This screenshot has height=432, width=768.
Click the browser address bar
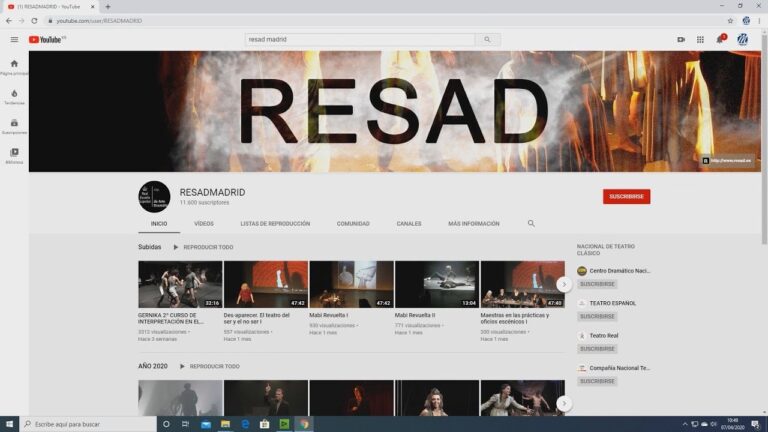(x=384, y=21)
